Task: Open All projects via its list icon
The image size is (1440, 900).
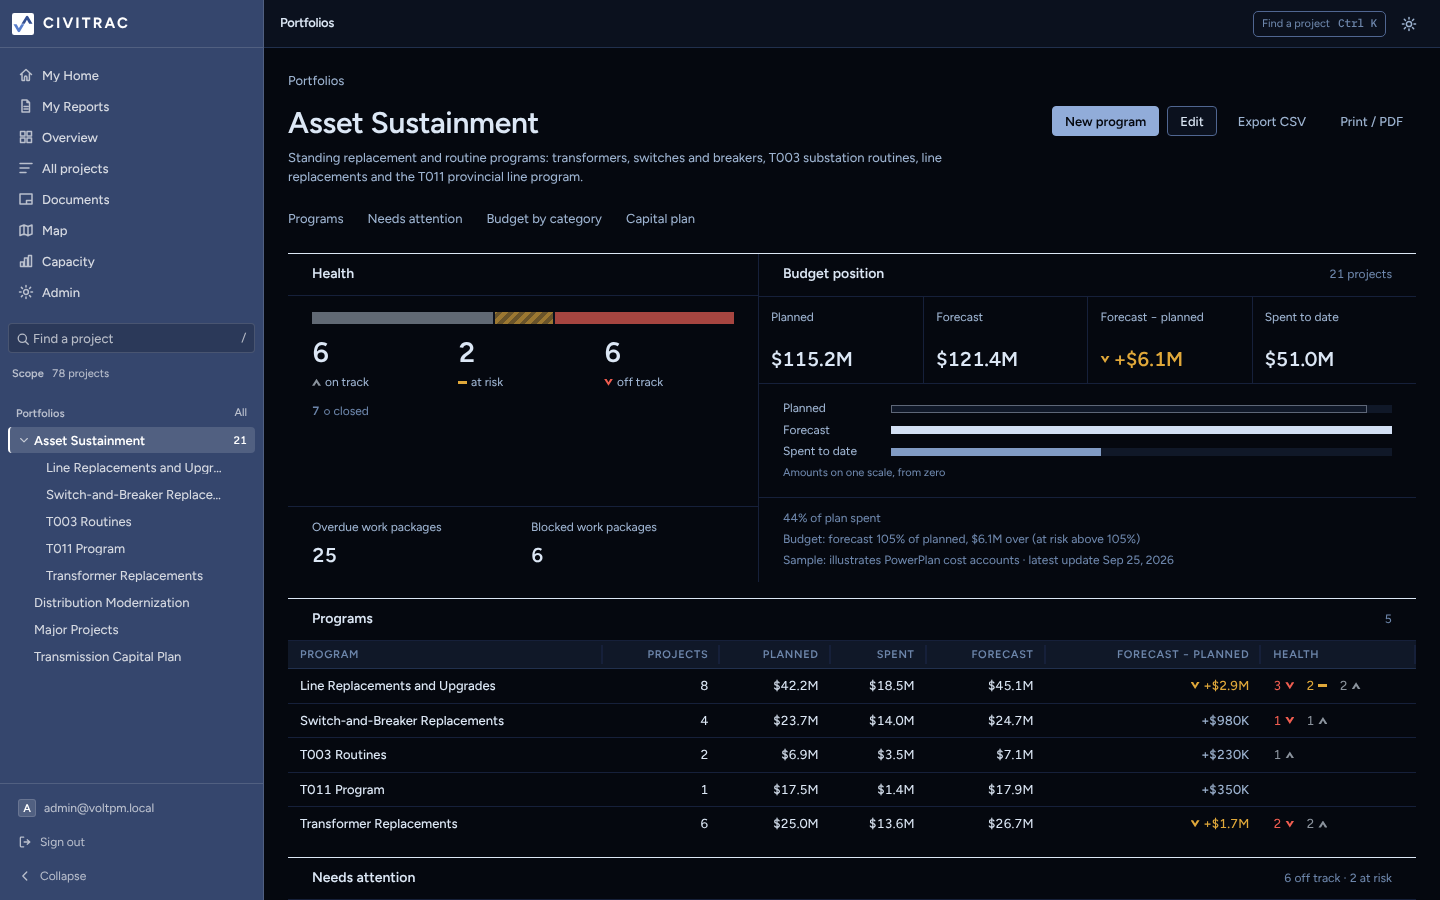Action: tap(26, 168)
